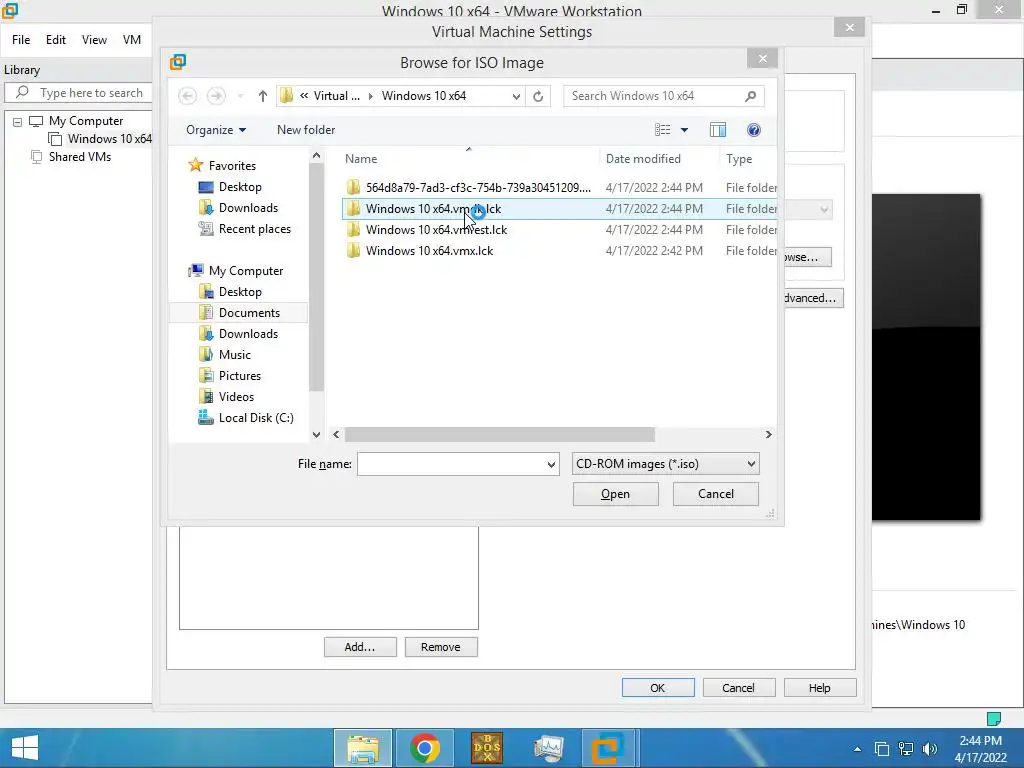This screenshot has height=768, width=1024.
Task: Open the view options dropdown arrow
Action: click(x=684, y=130)
